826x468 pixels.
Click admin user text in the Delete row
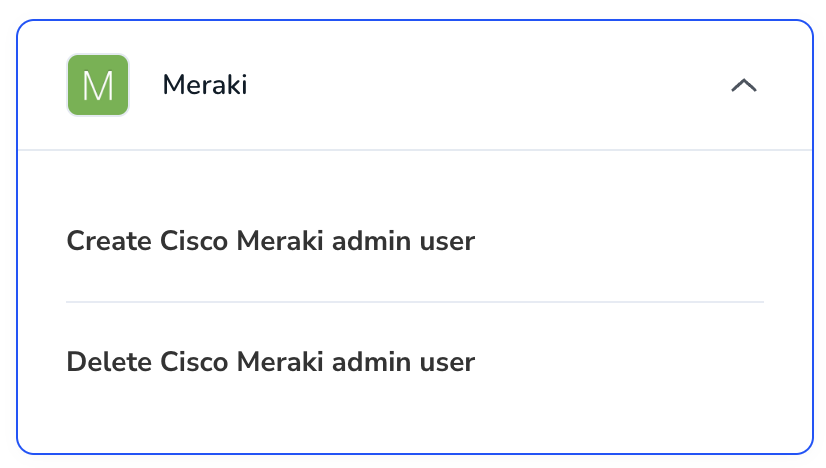pyautogui.click(x=404, y=362)
